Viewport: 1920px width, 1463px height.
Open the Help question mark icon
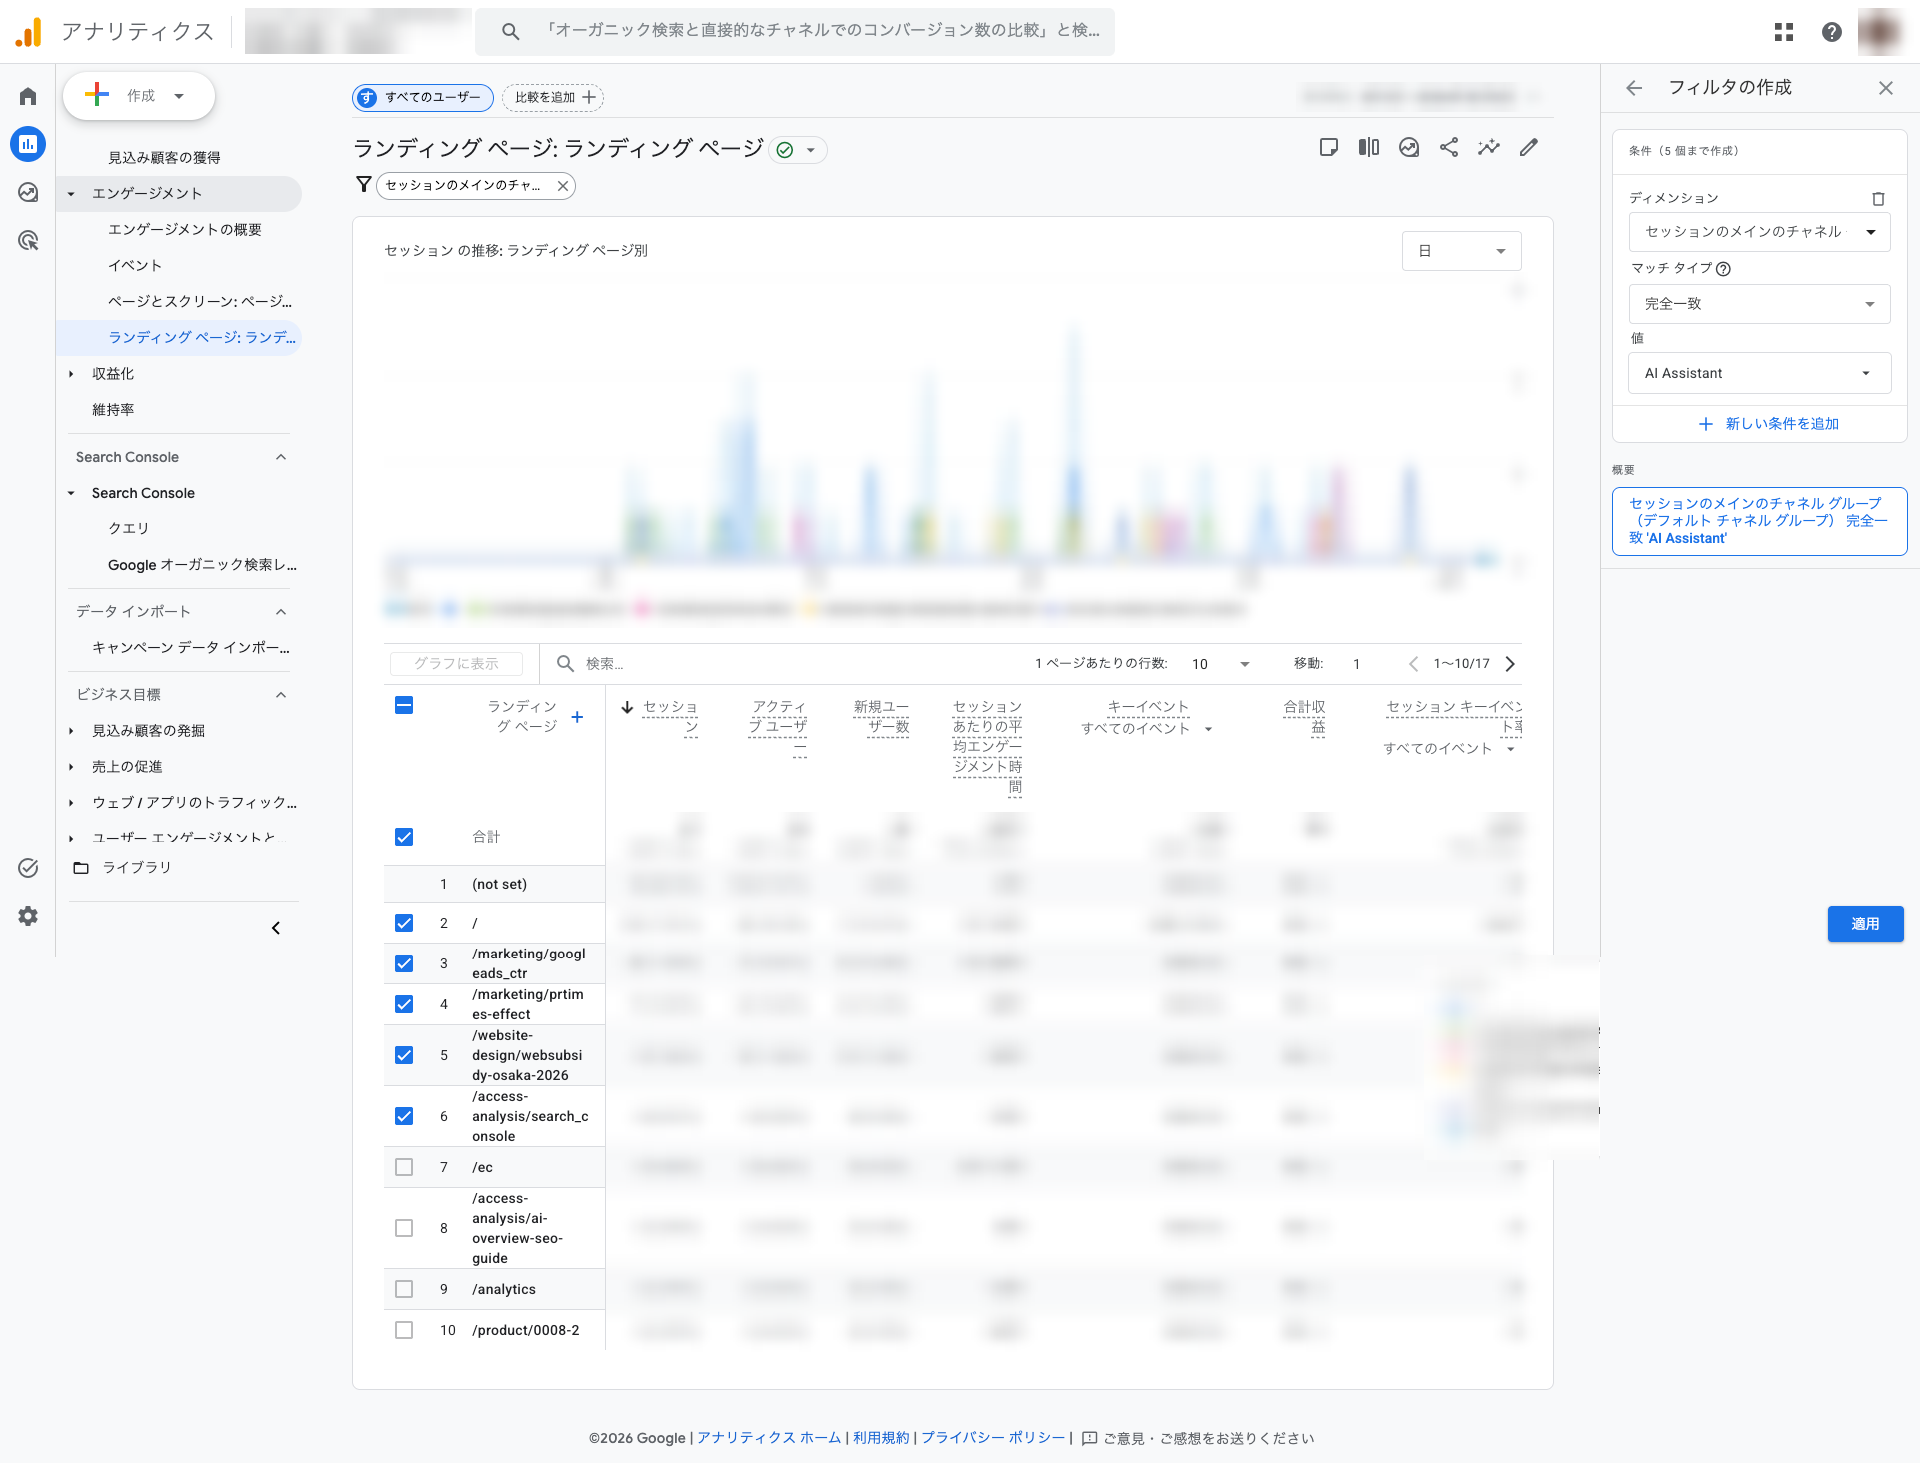[1832, 32]
